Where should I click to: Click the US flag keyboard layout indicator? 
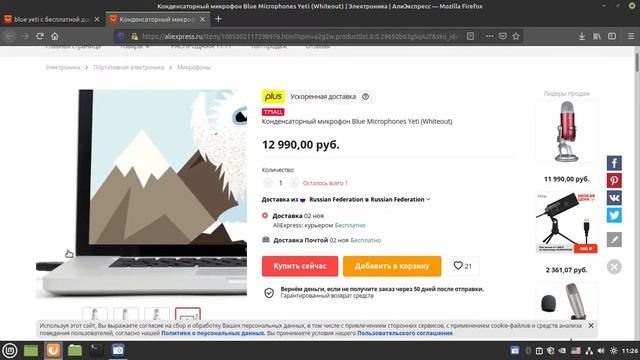576,351
